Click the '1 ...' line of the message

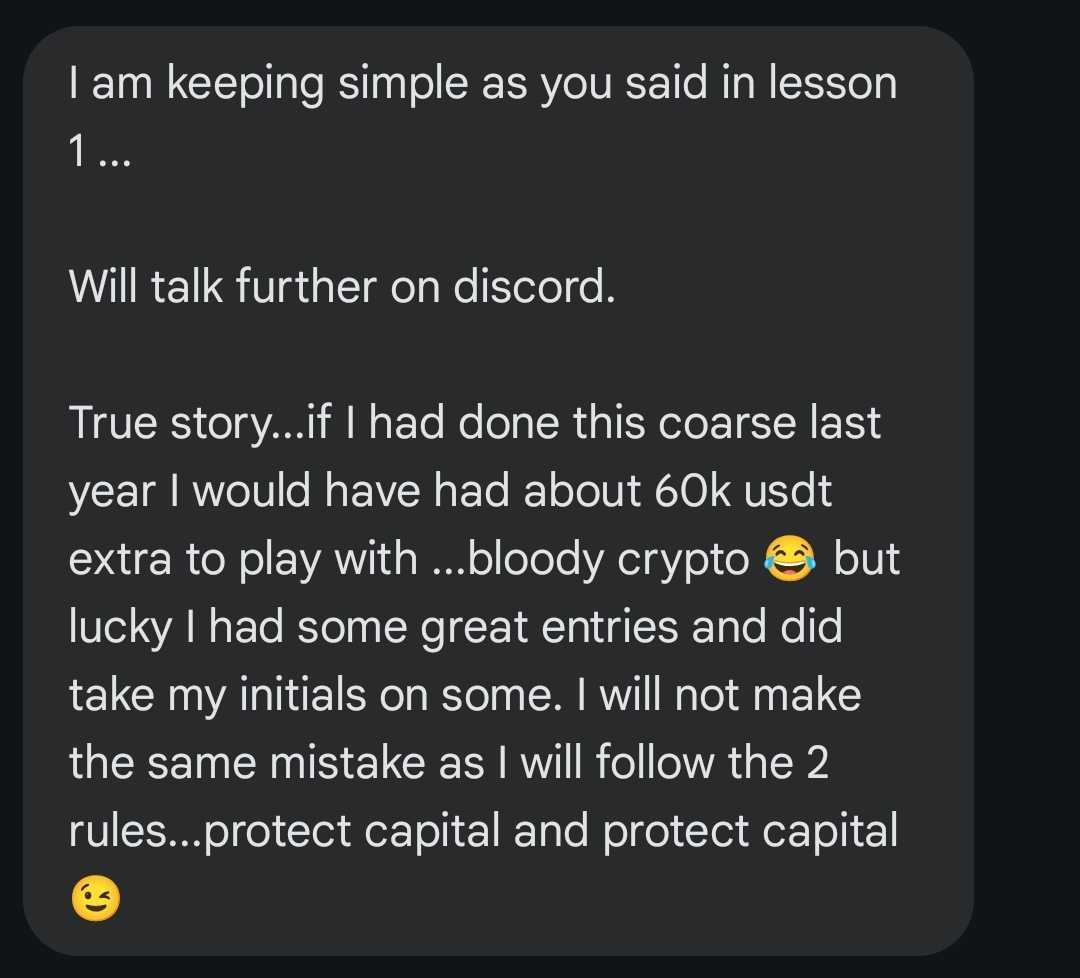pyautogui.click(x=100, y=150)
